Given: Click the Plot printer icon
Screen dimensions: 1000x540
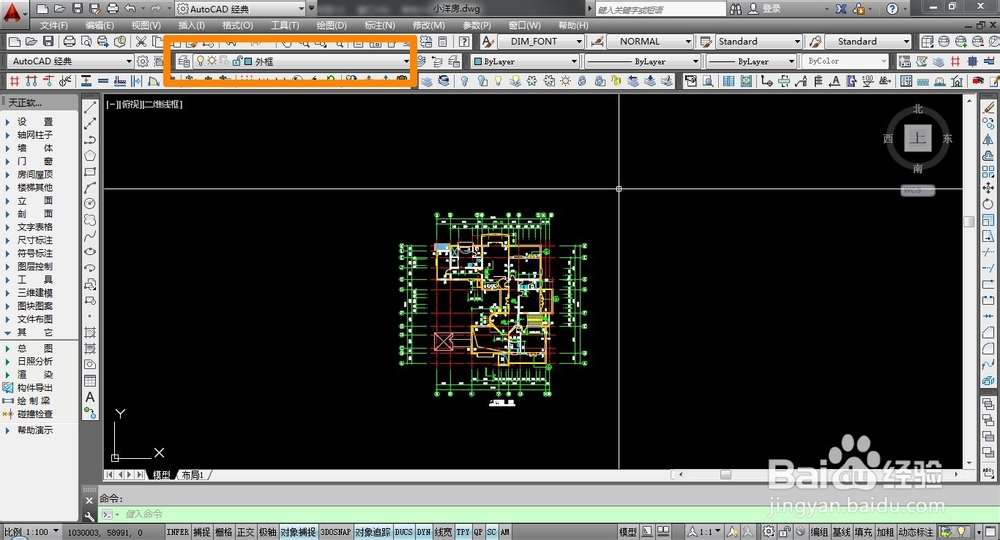Looking at the screenshot, I should coord(69,41).
